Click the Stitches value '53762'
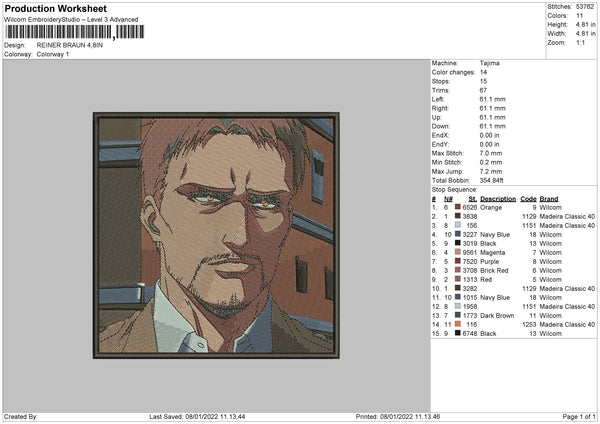 pos(585,7)
